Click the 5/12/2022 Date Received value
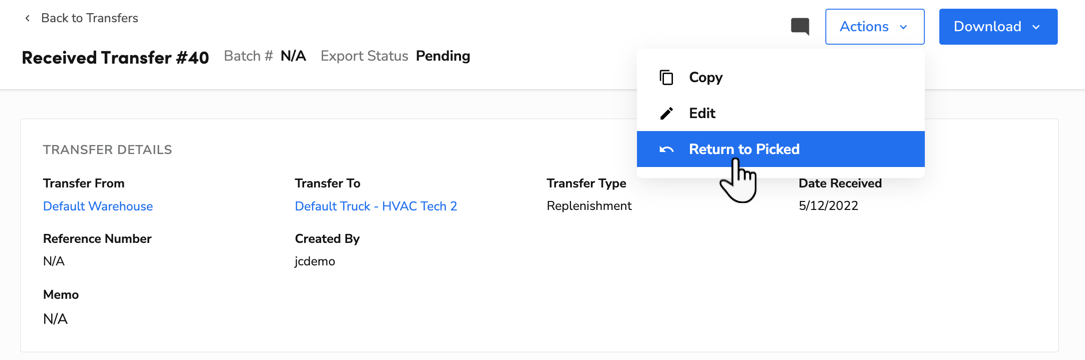This screenshot has width=1085, height=360. 828,206
